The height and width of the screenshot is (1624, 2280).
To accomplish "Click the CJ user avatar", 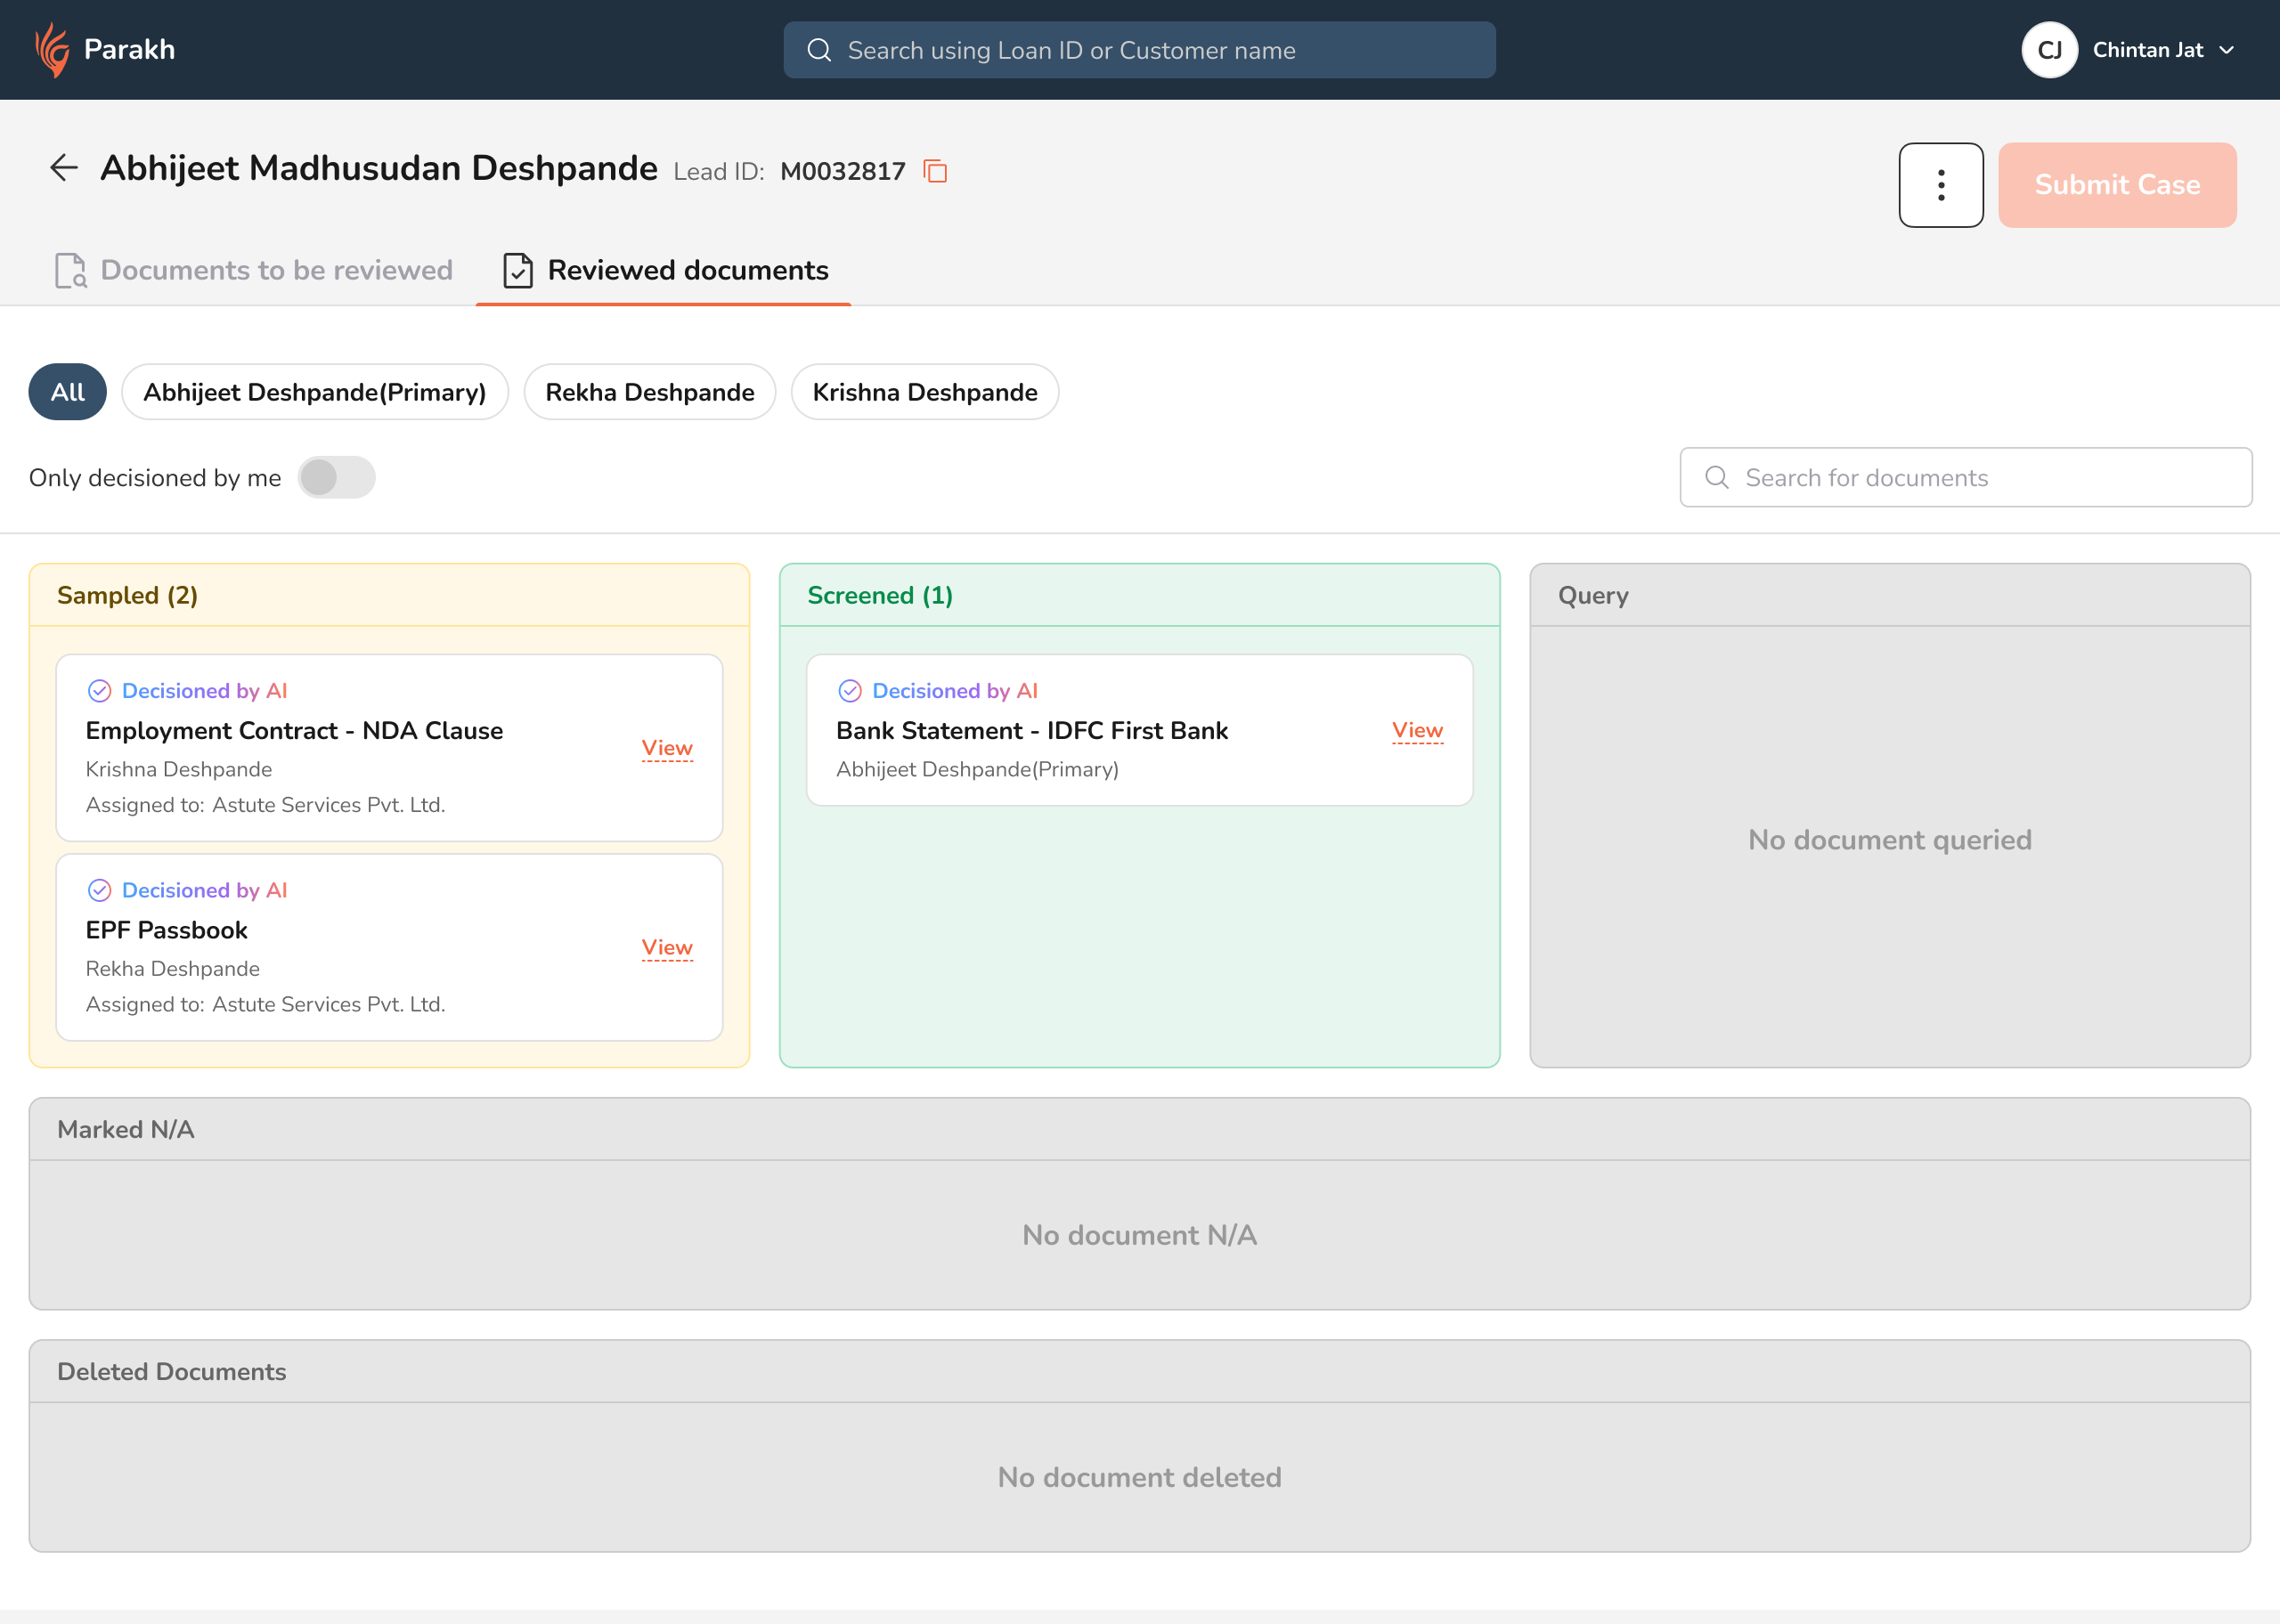I will (x=2049, y=50).
